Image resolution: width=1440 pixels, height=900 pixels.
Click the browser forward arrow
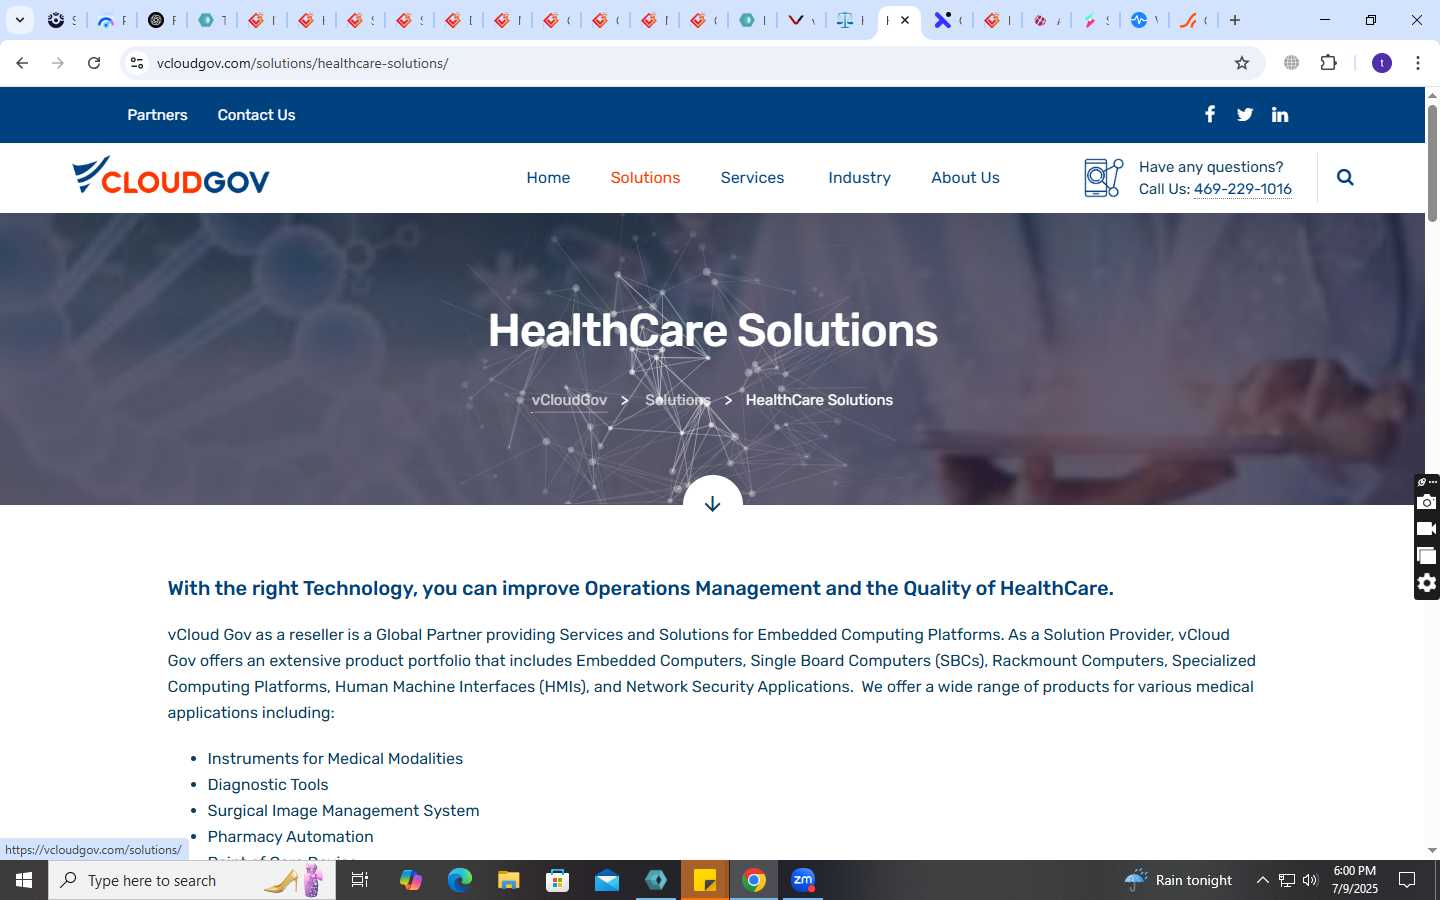(x=58, y=63)
